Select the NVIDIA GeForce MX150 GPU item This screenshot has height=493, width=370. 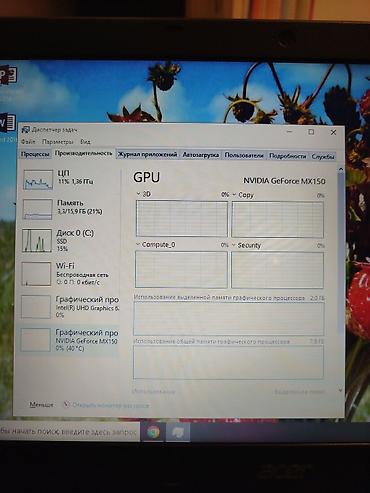(70, 340)
